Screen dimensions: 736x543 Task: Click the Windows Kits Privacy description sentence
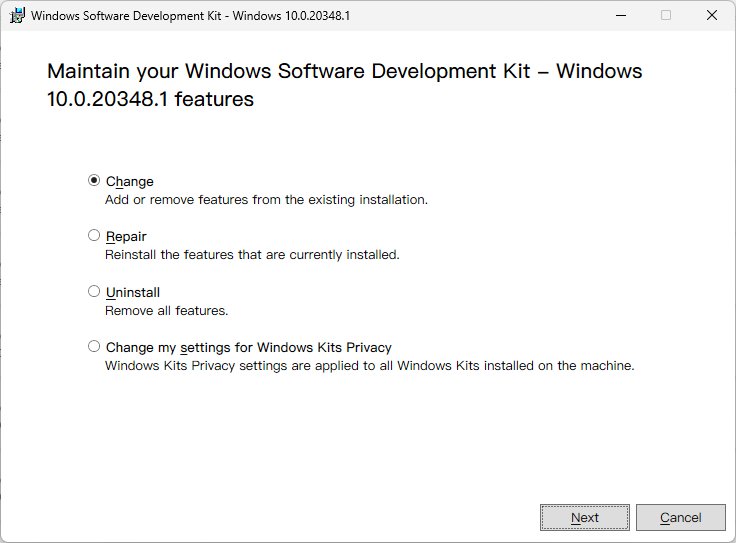tap(370, 366)
